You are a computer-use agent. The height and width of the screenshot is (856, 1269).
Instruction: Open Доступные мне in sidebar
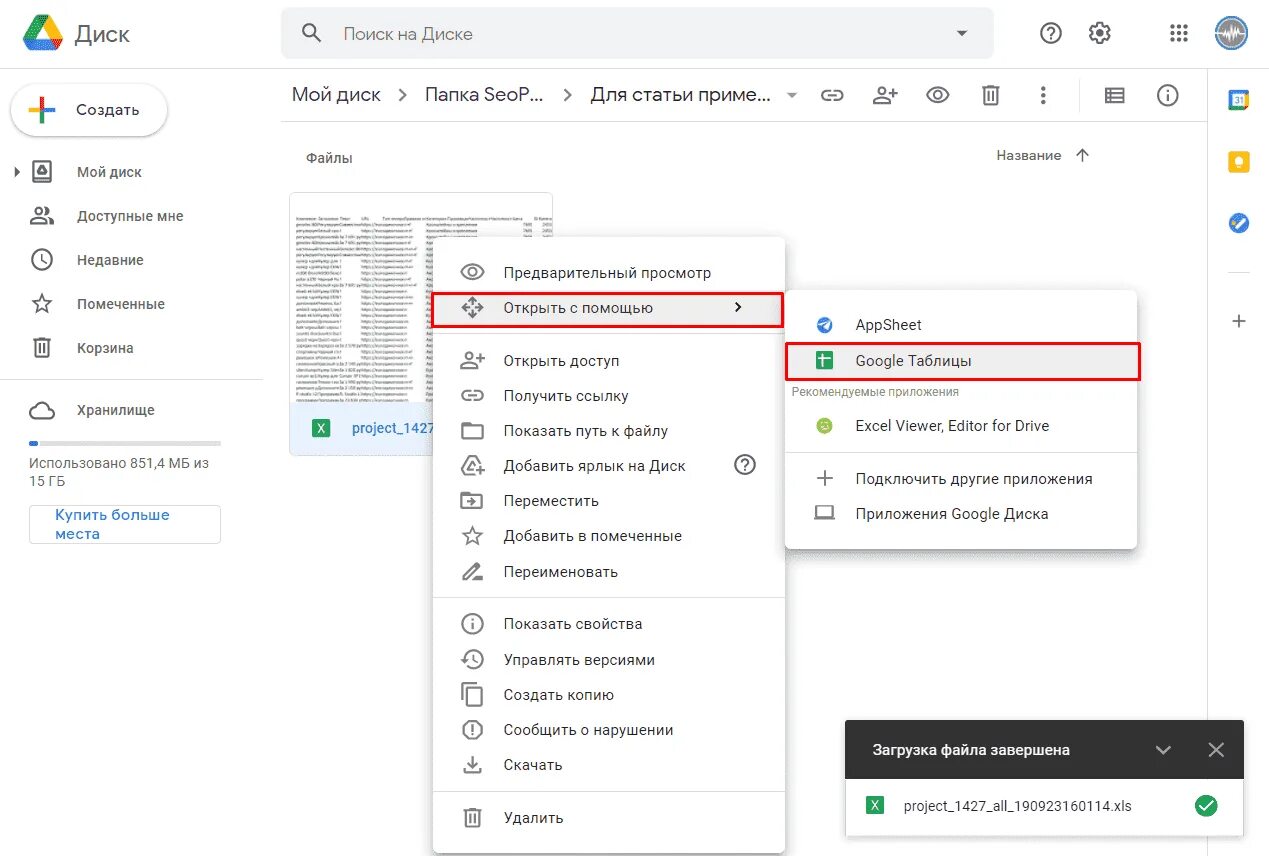point(130,216)
